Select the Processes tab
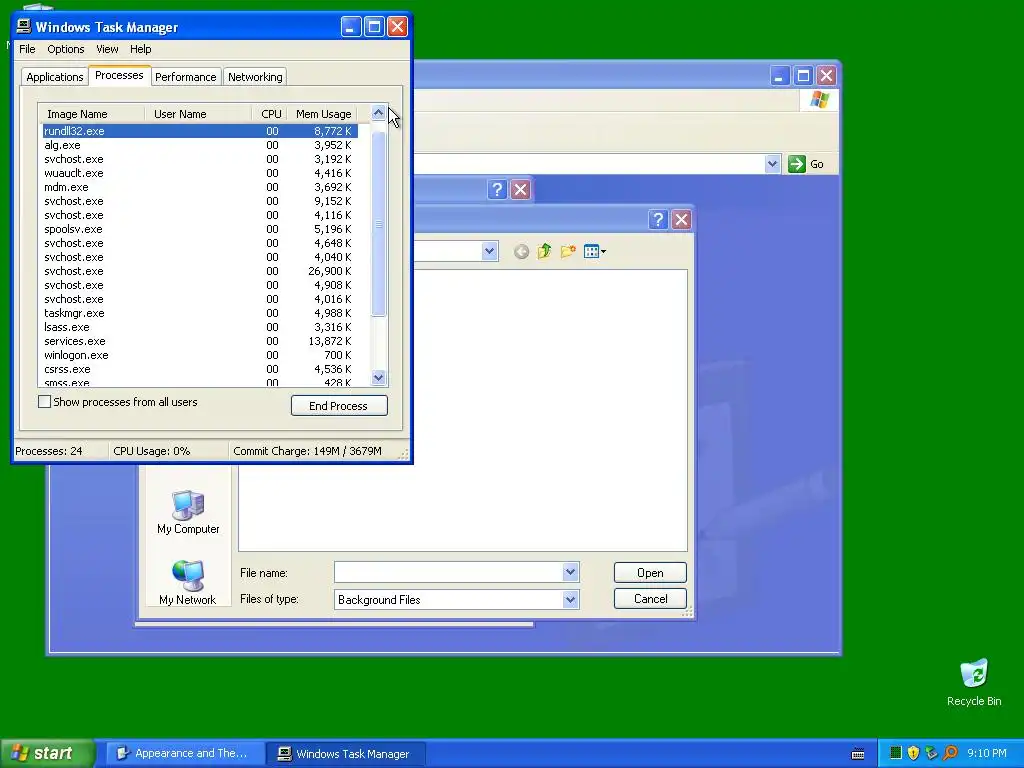 pos(119,76)
